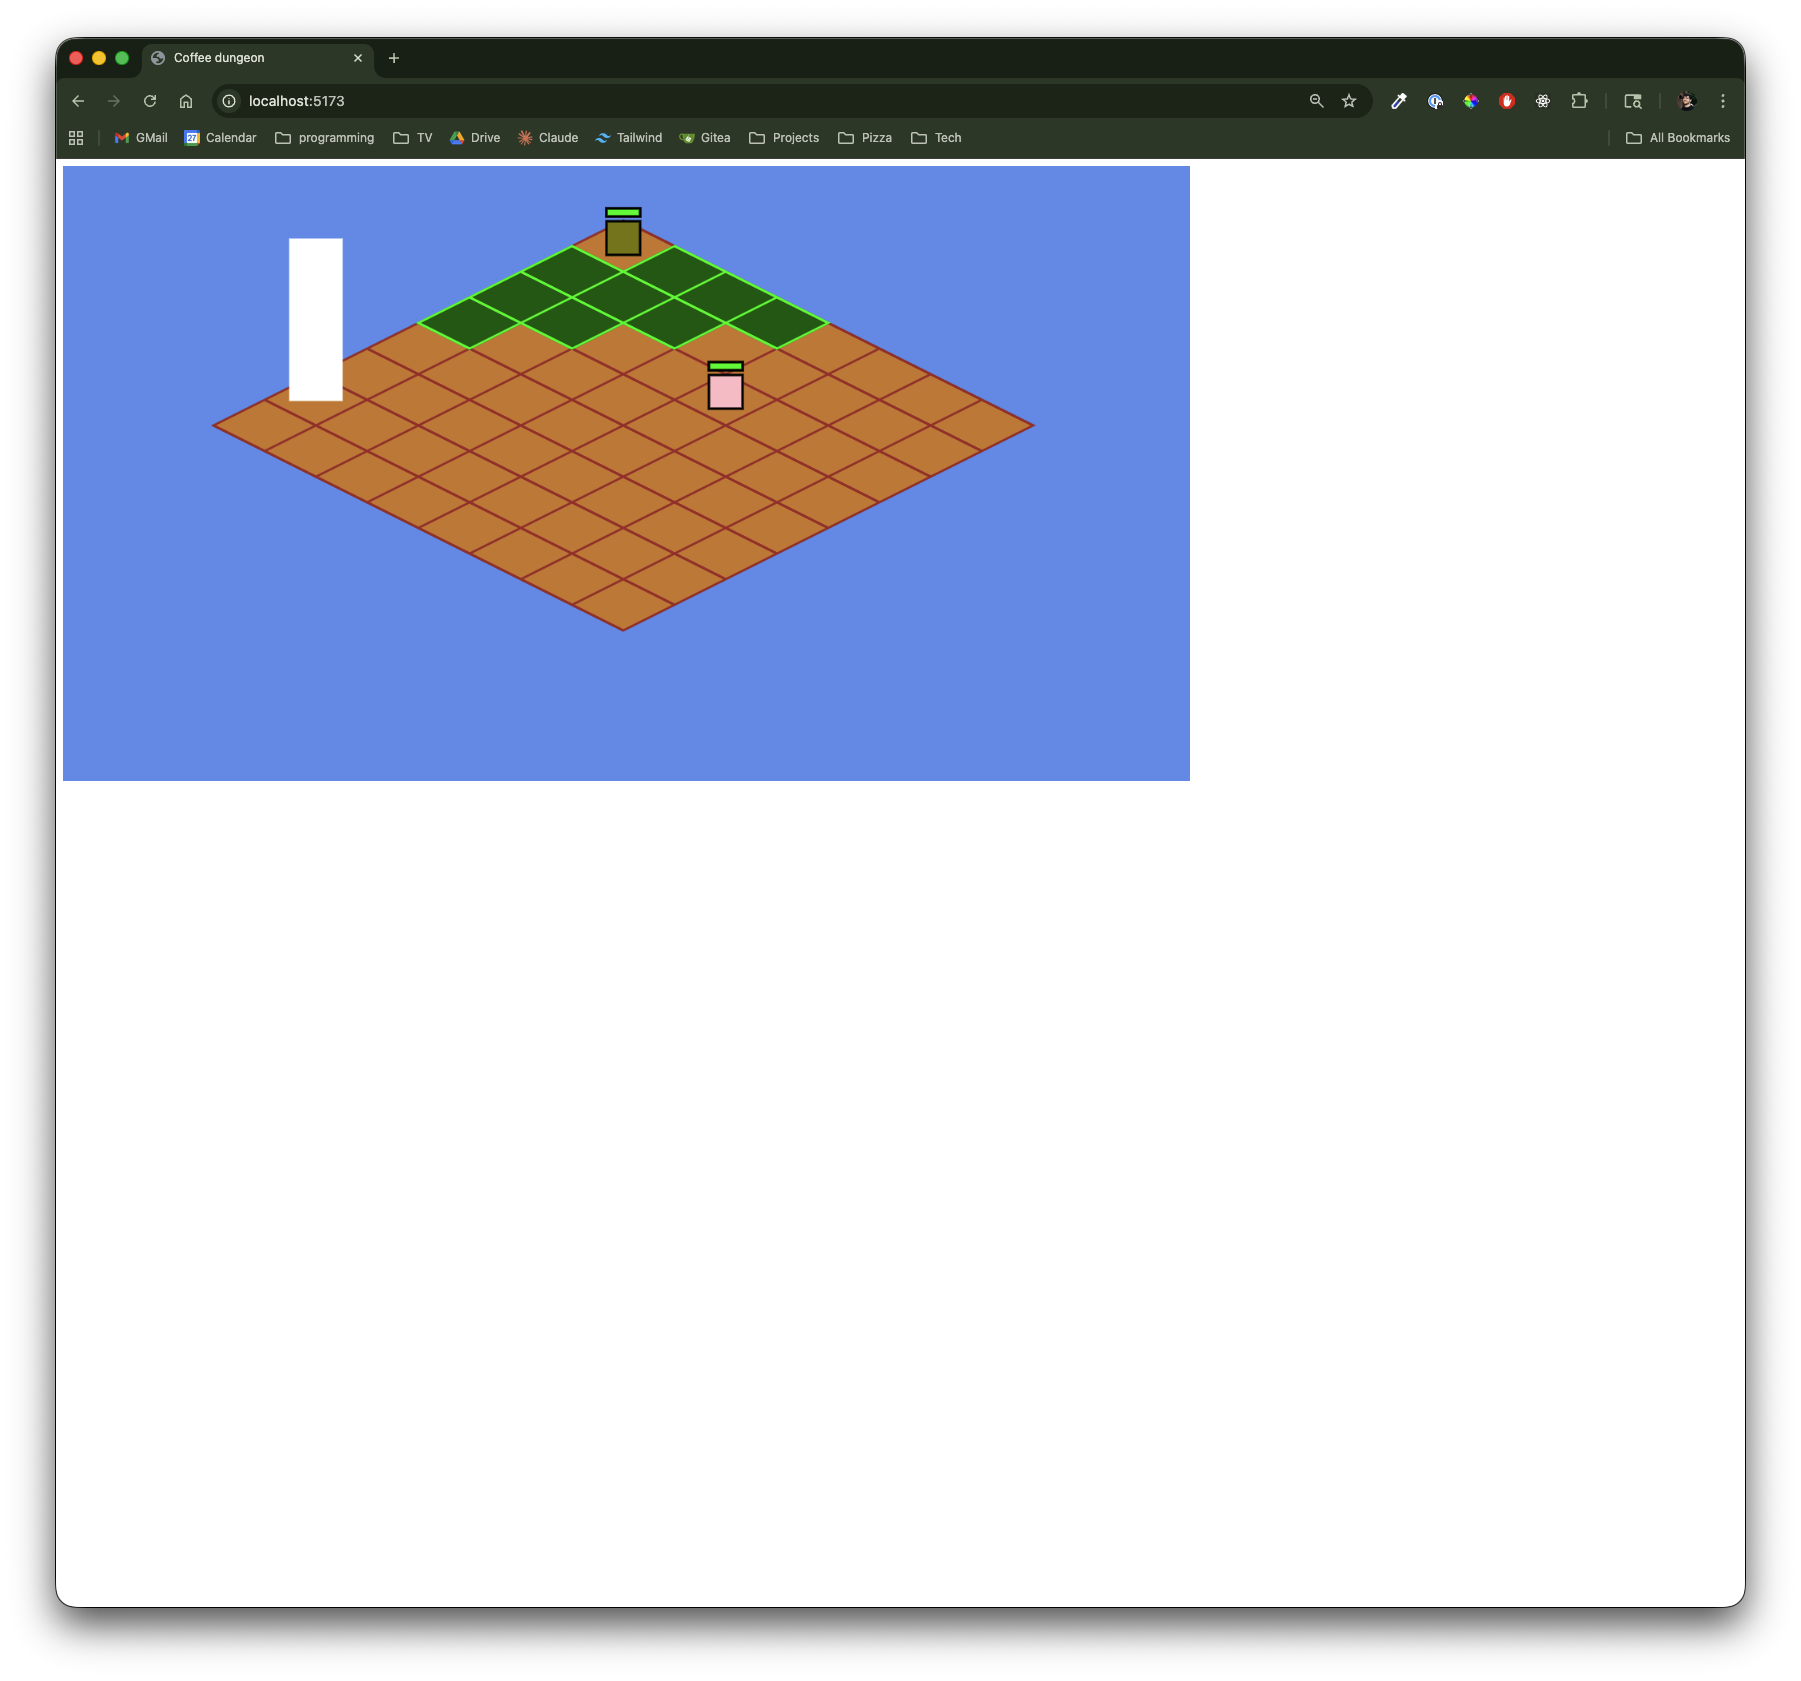Screen dimensions: 1801x1681
Task: Reload the localhost page
Action: 150,101
